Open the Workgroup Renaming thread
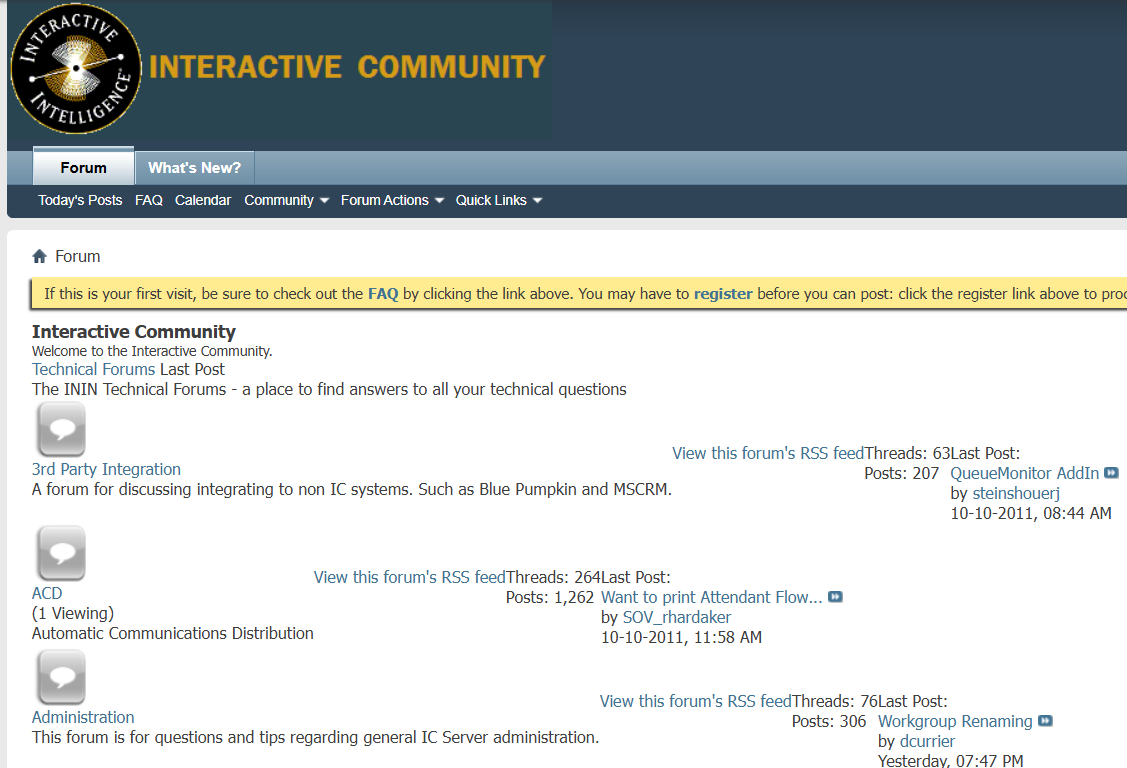The image size is (1127, 768). point(954,721)
